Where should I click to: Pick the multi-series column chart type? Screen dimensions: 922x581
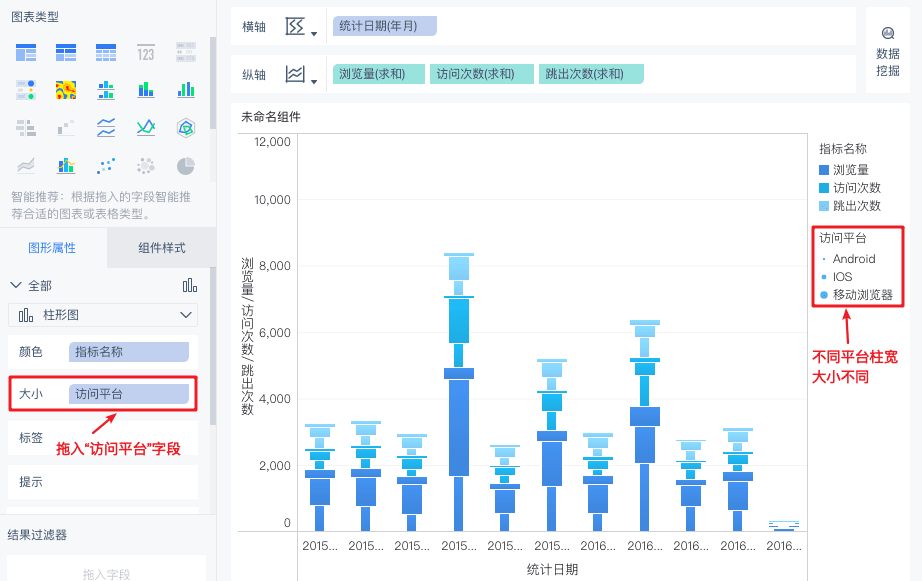(186, 90)
